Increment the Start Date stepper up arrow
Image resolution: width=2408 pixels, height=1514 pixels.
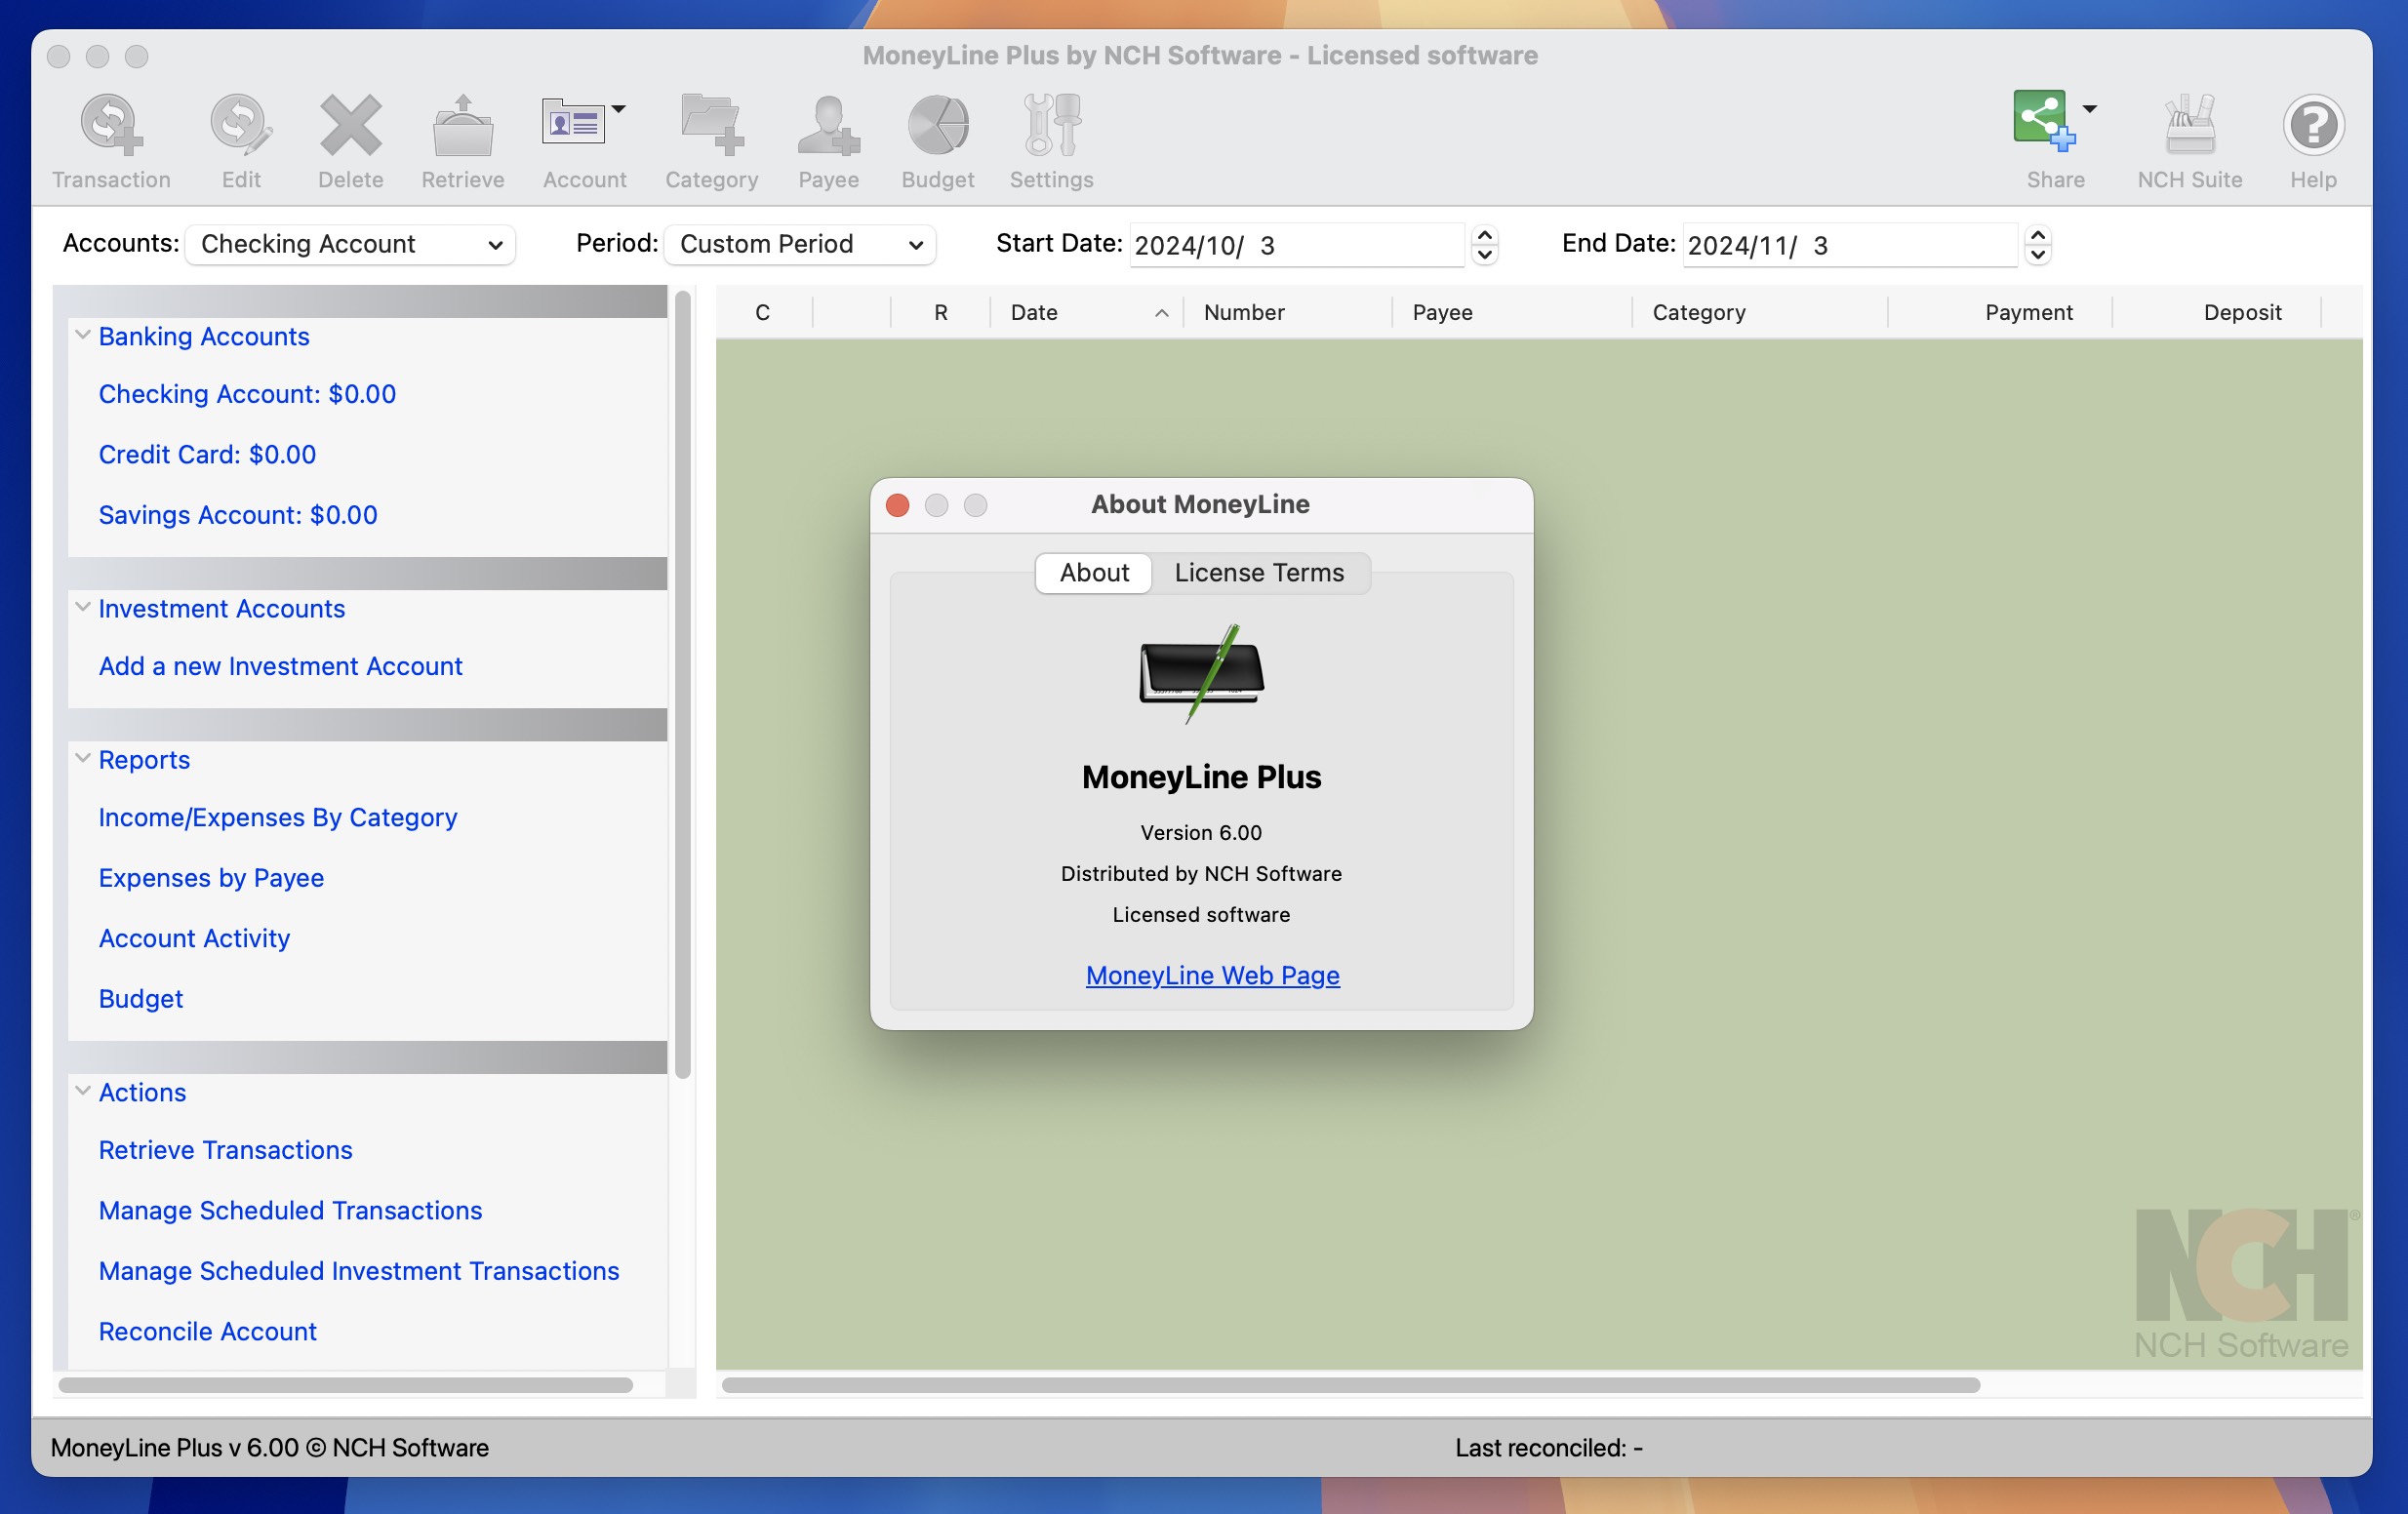click(1485, 236)
